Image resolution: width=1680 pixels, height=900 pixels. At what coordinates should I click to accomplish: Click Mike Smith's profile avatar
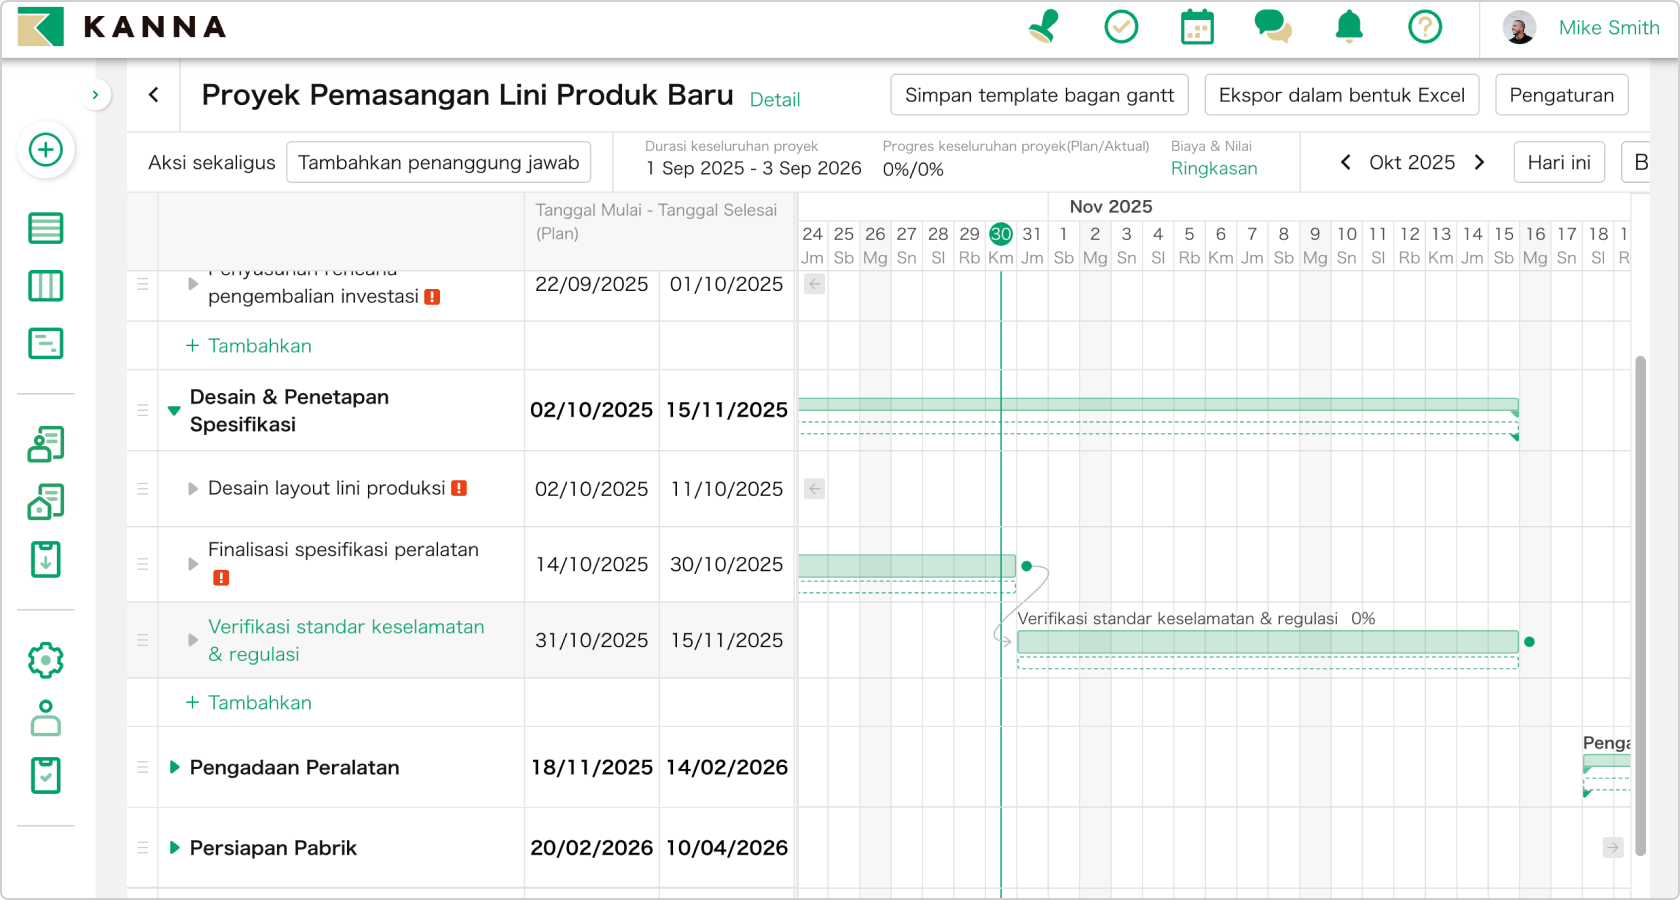1519,27
